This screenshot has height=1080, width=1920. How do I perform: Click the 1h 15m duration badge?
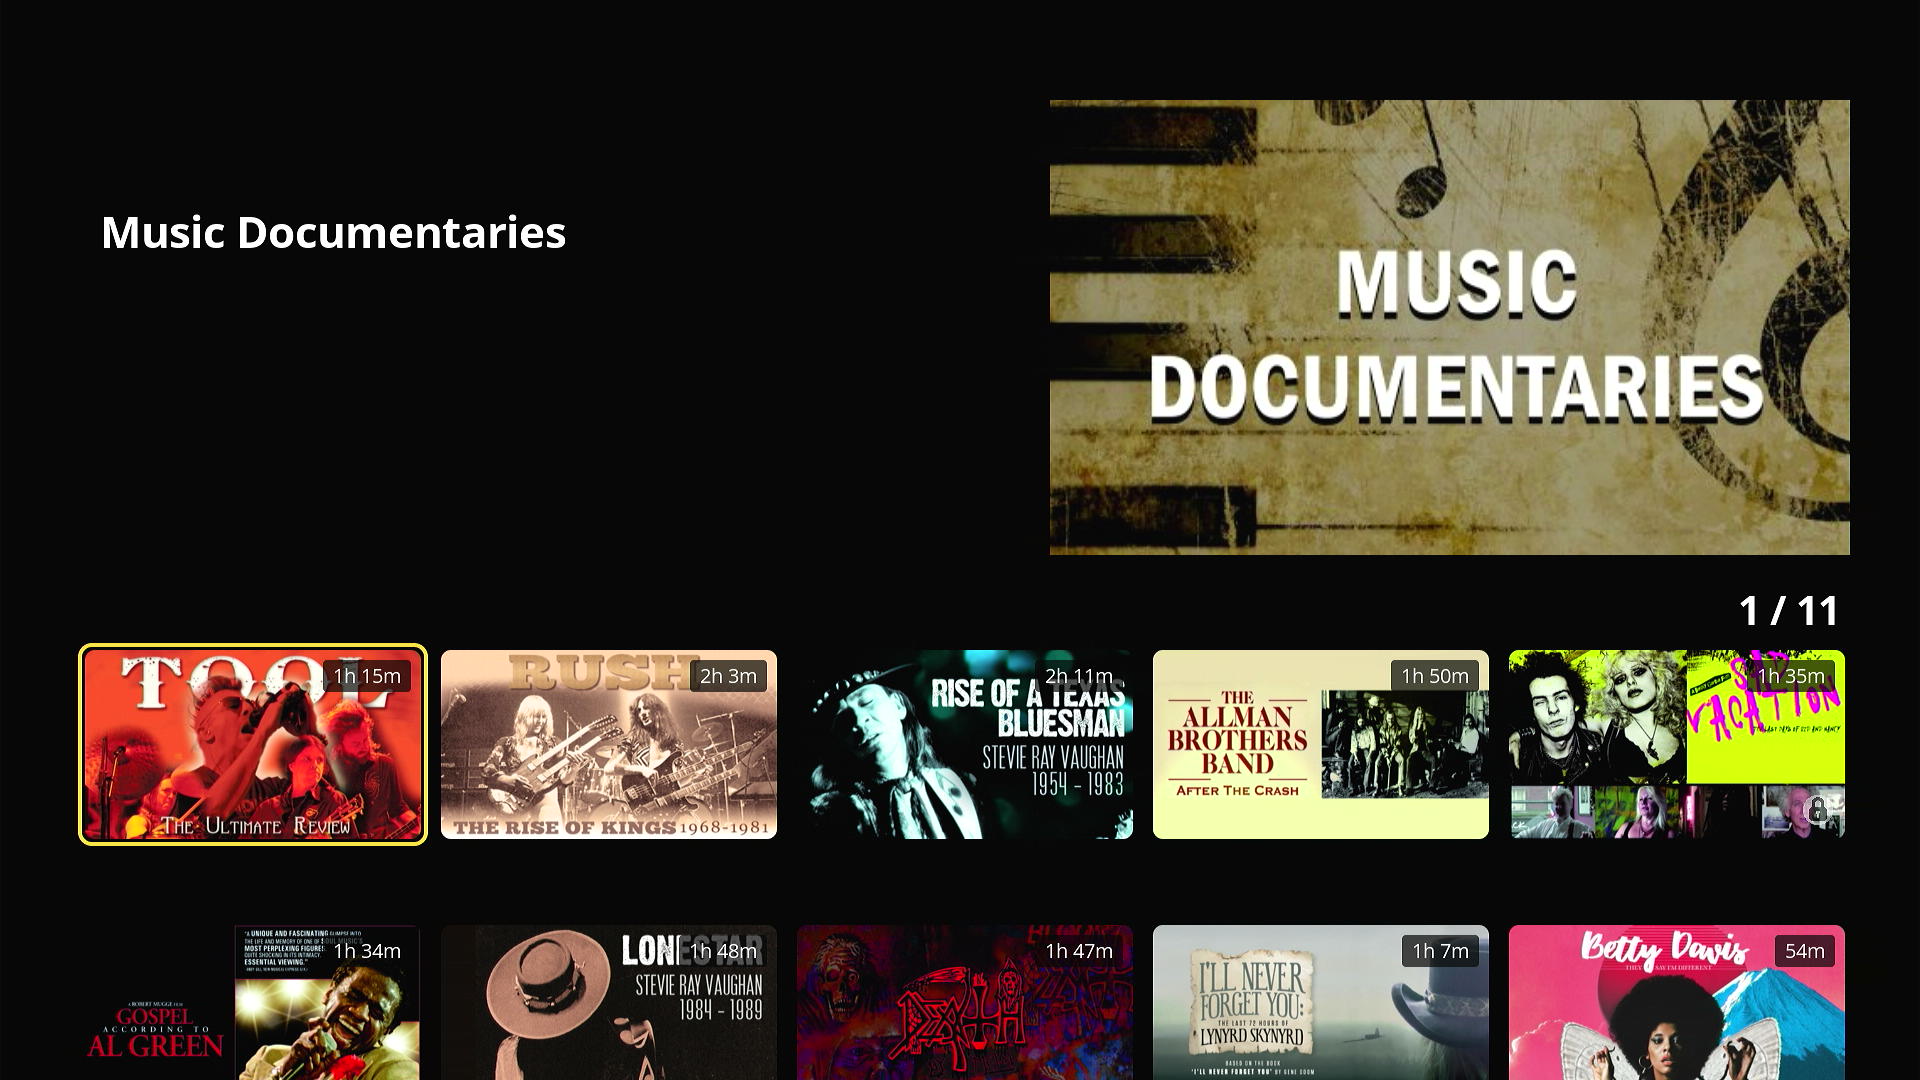click(x=367, y=676)
